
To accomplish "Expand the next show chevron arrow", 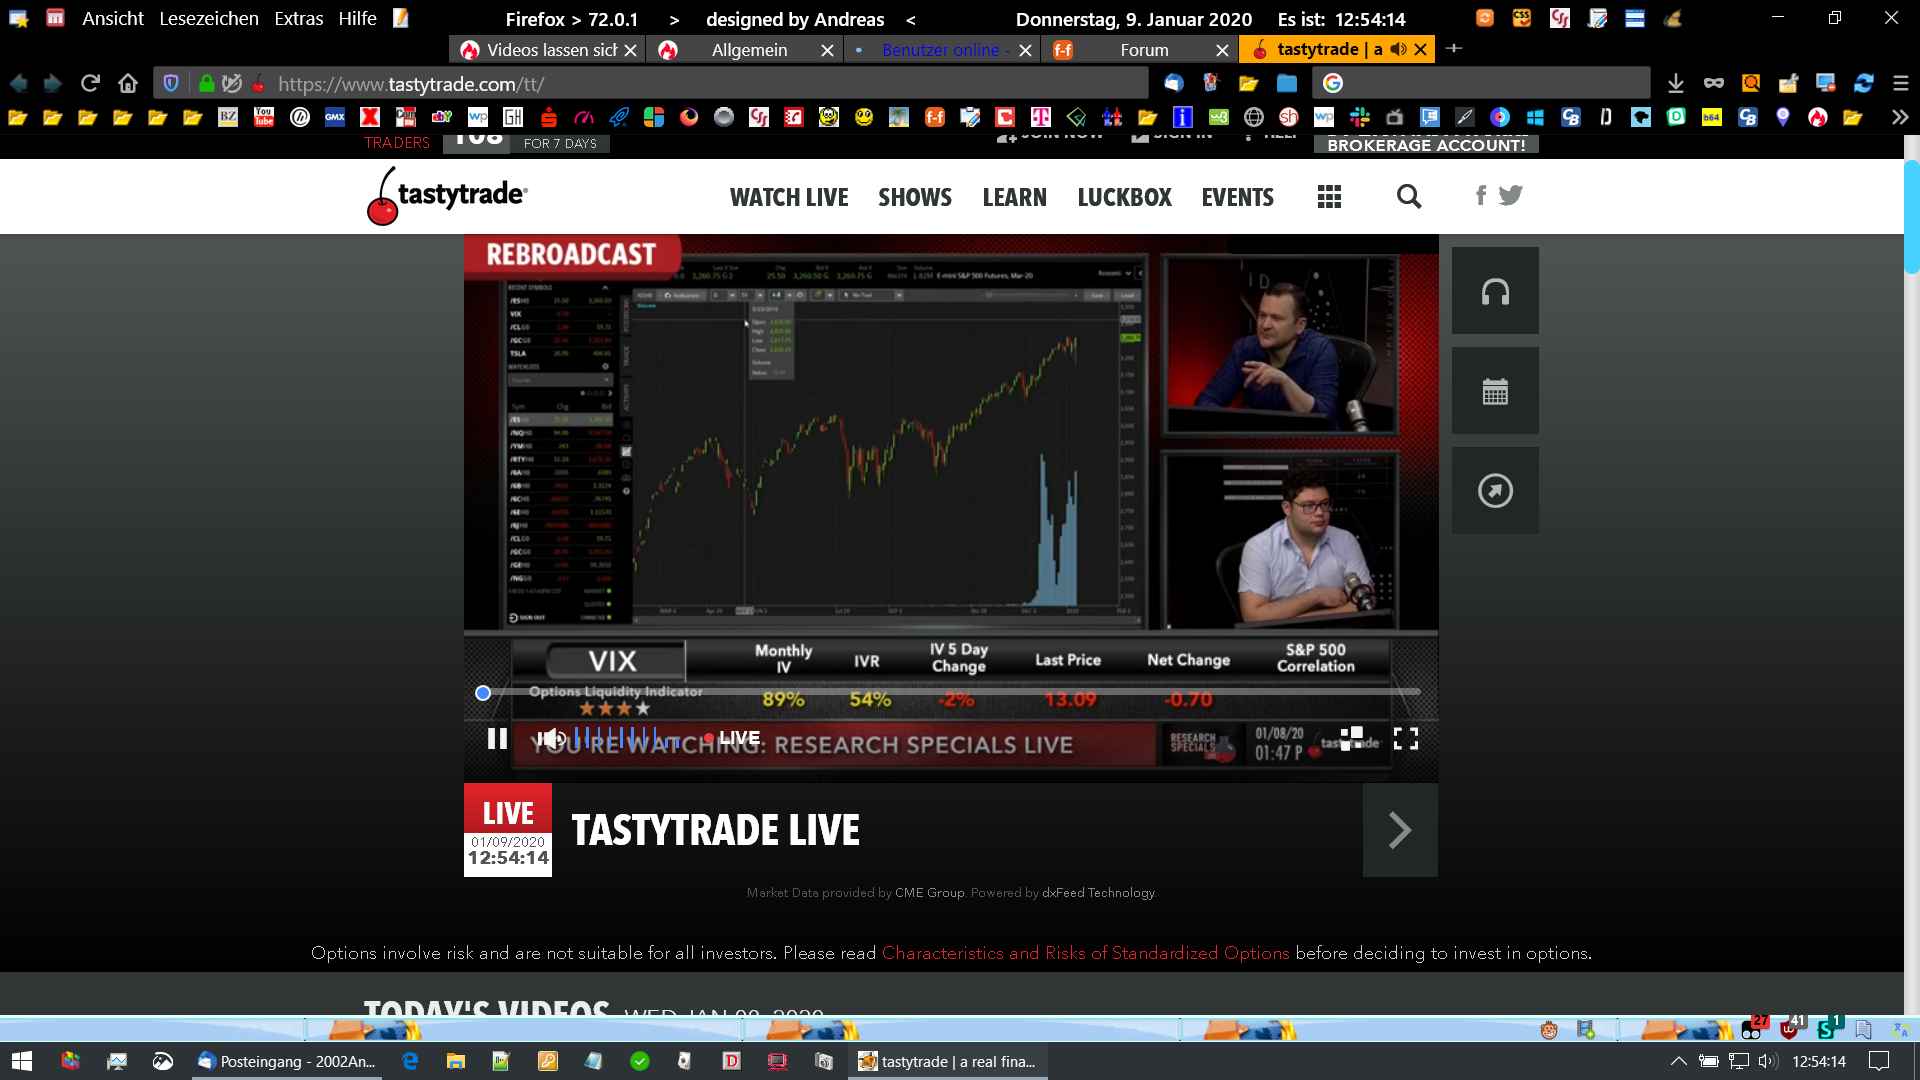I will (1399, 830).
